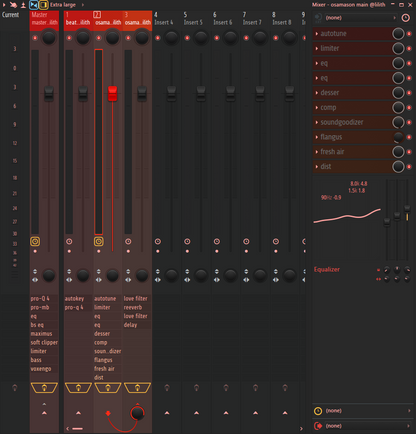Select the Insert 7 track header
This screenshot has width=416, height=434.
(255, 19)
